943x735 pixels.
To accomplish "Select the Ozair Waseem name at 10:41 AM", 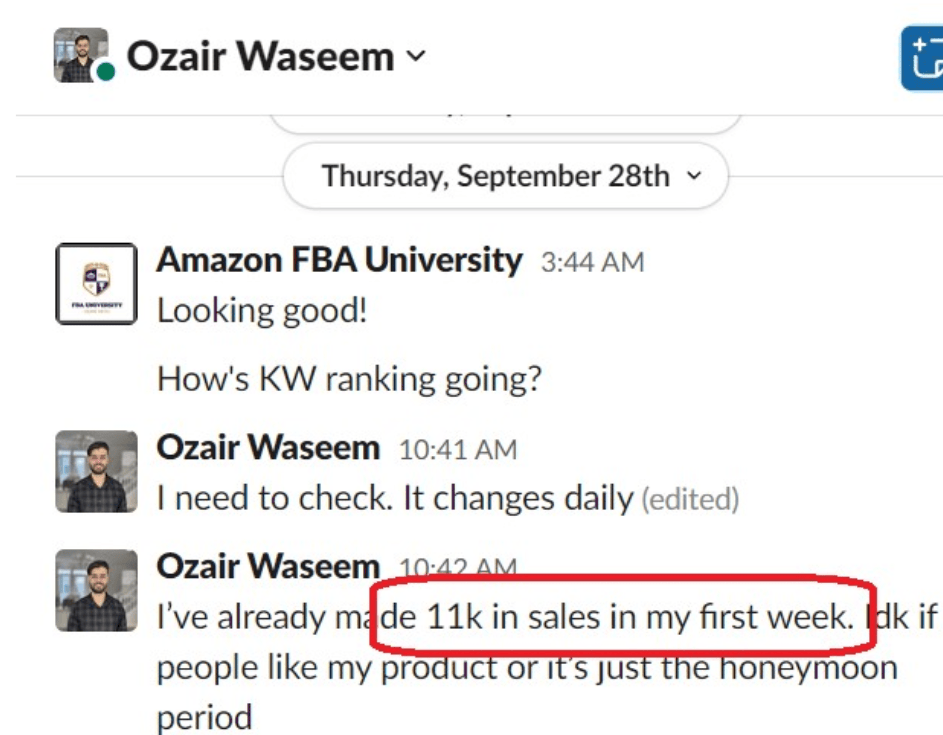I will (268, 448).
